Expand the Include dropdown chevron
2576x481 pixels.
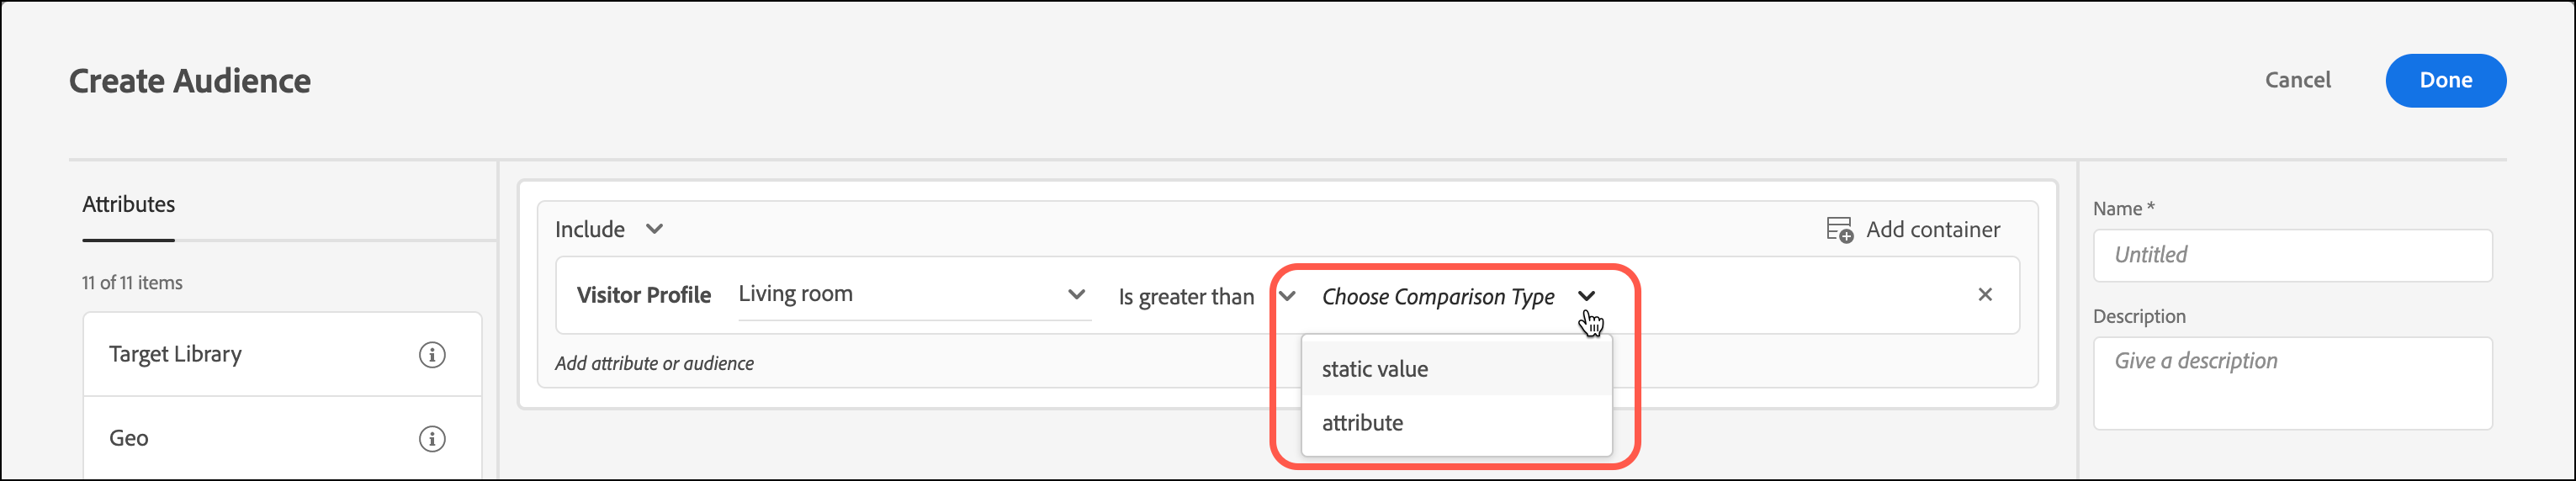coord(654,229)
